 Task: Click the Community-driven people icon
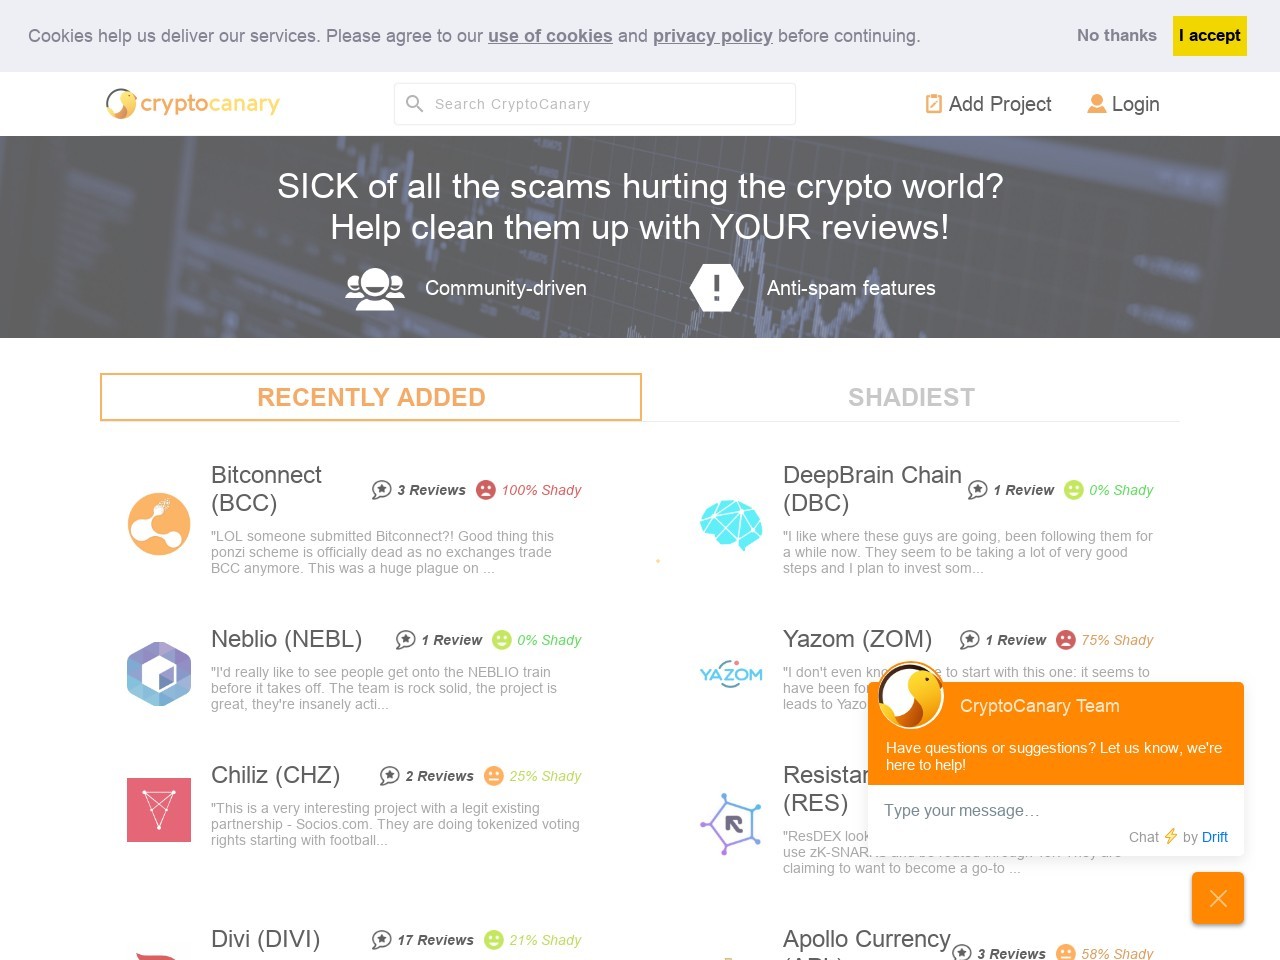coord(374,288)
